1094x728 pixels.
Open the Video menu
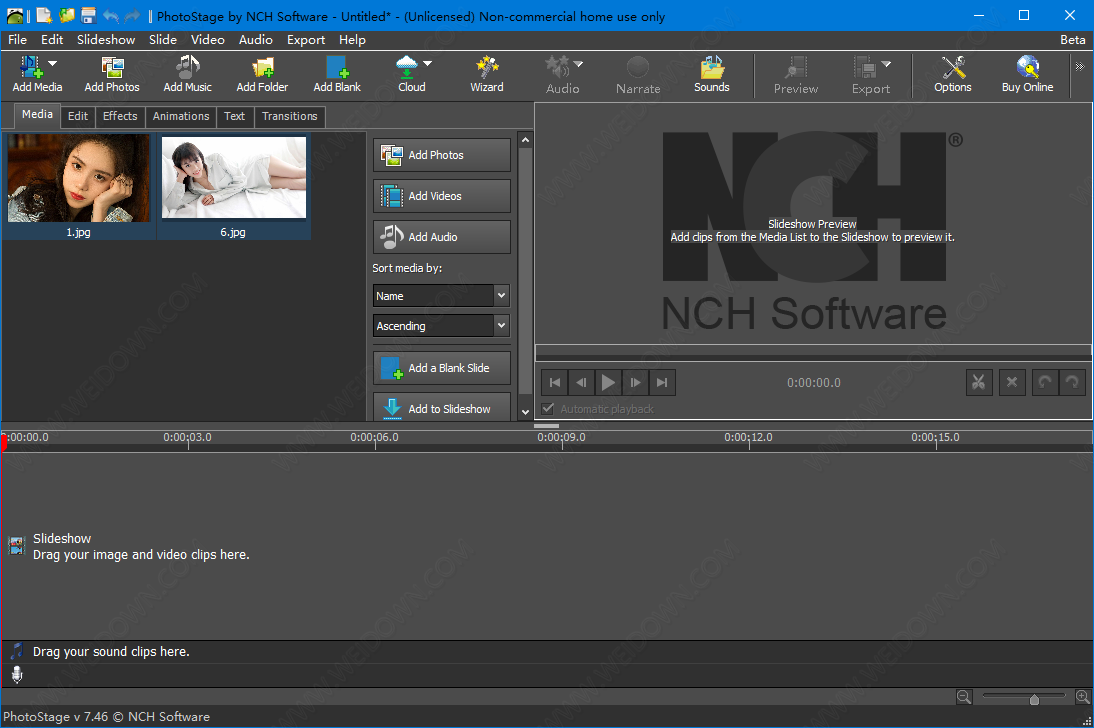208,40
